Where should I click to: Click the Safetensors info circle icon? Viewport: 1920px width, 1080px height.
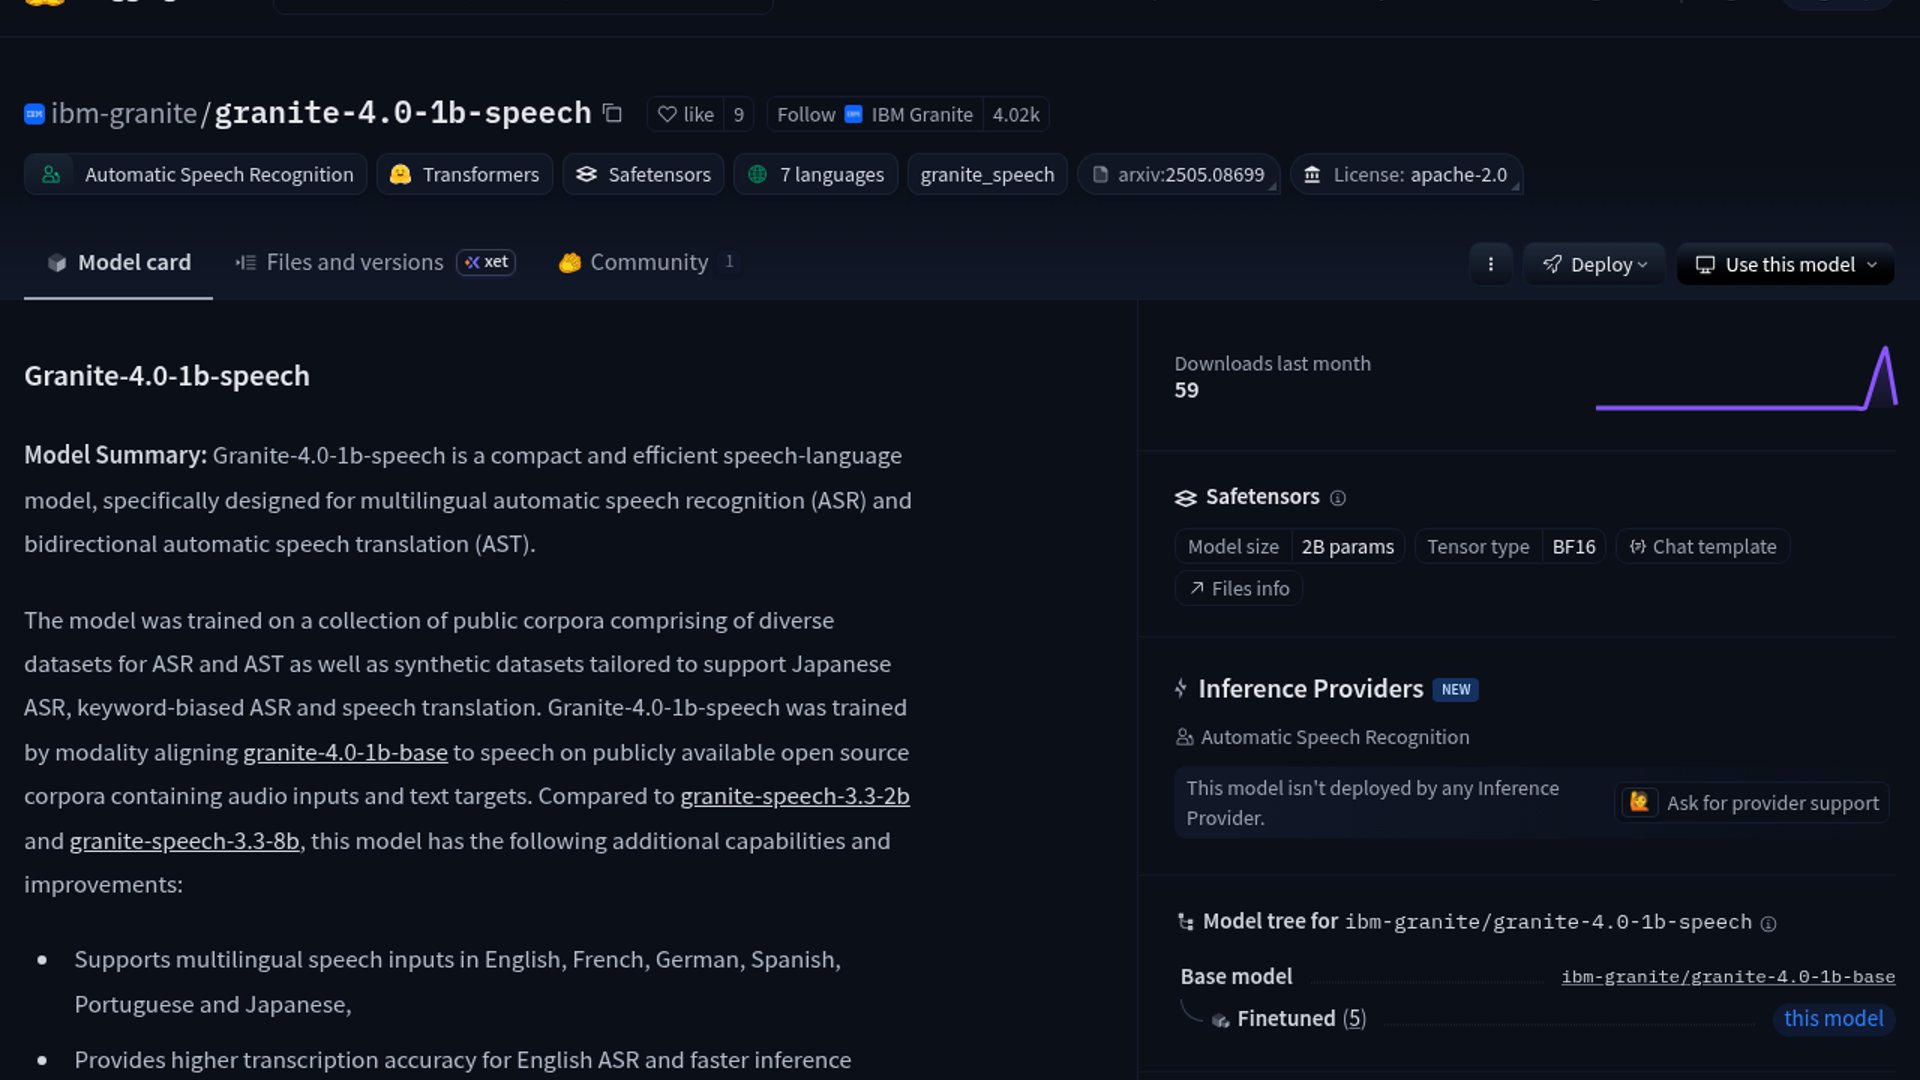click(1338, 498)
